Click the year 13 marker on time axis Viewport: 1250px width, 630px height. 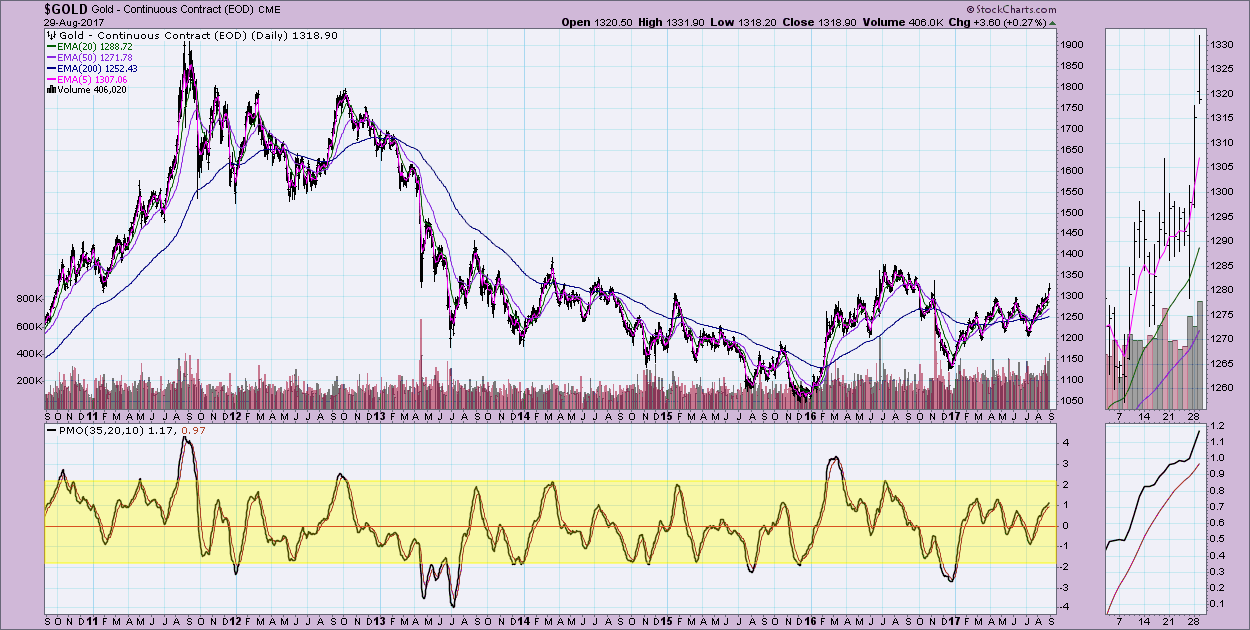[x=371, y=415]
